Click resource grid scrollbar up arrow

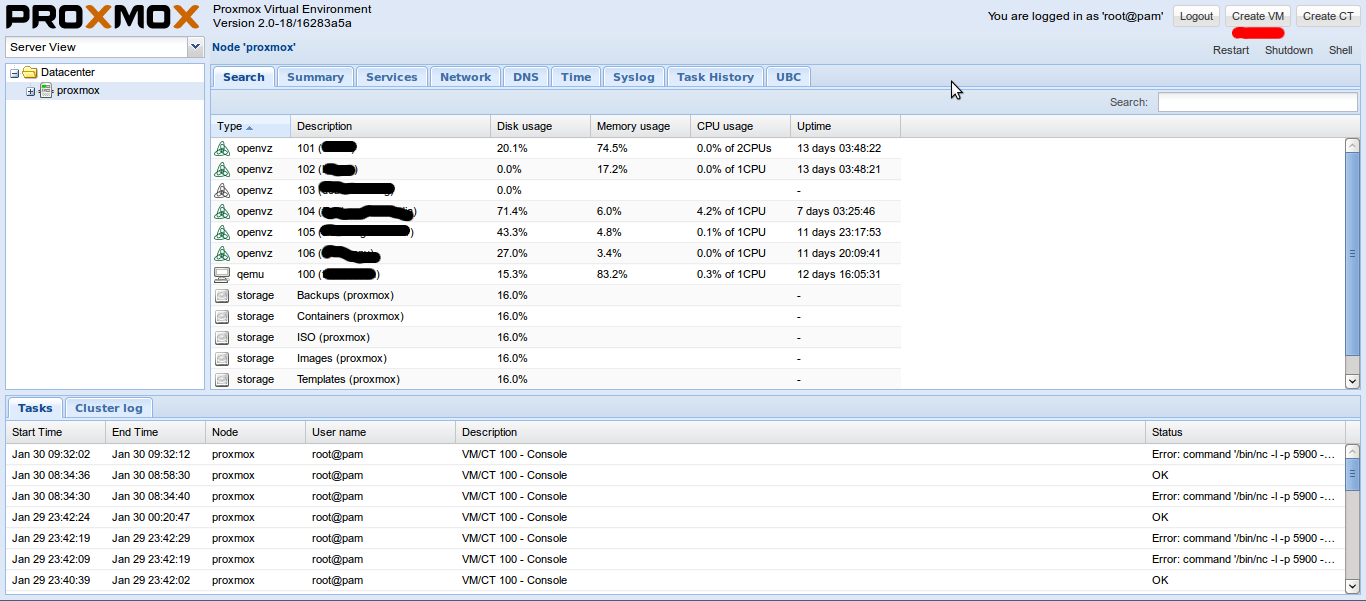1352,146
